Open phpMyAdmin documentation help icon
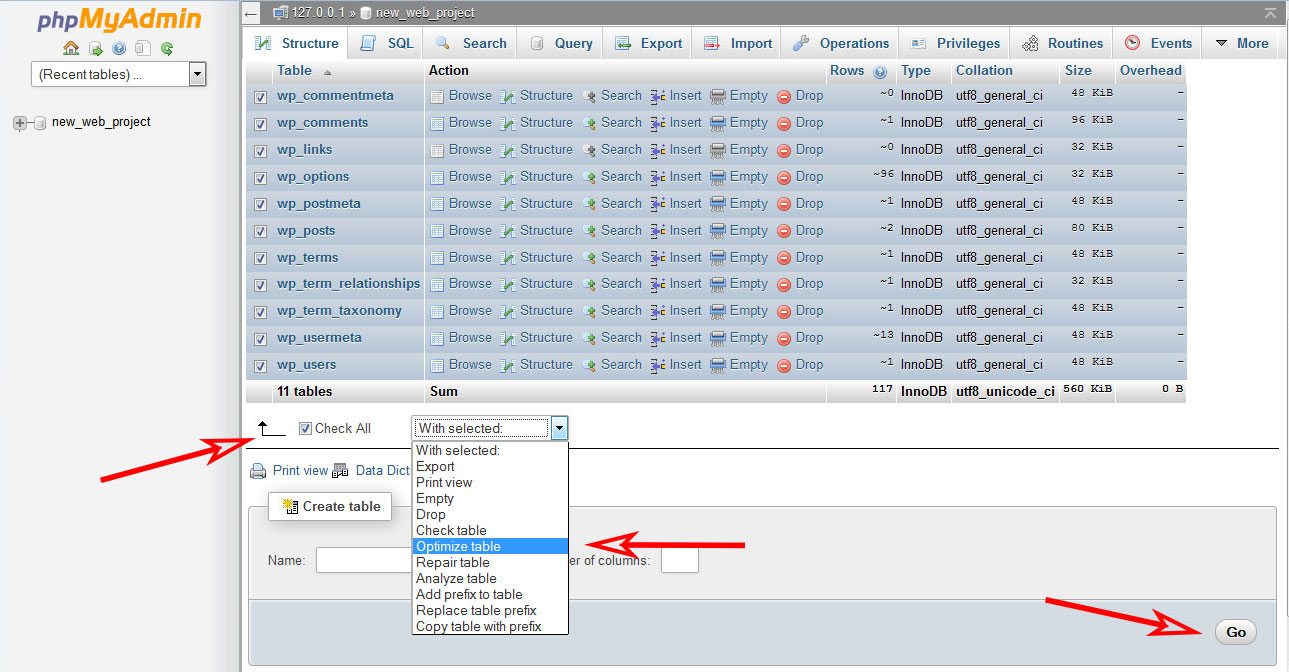Screen dimensions: 1289x672 coord(118,47)
